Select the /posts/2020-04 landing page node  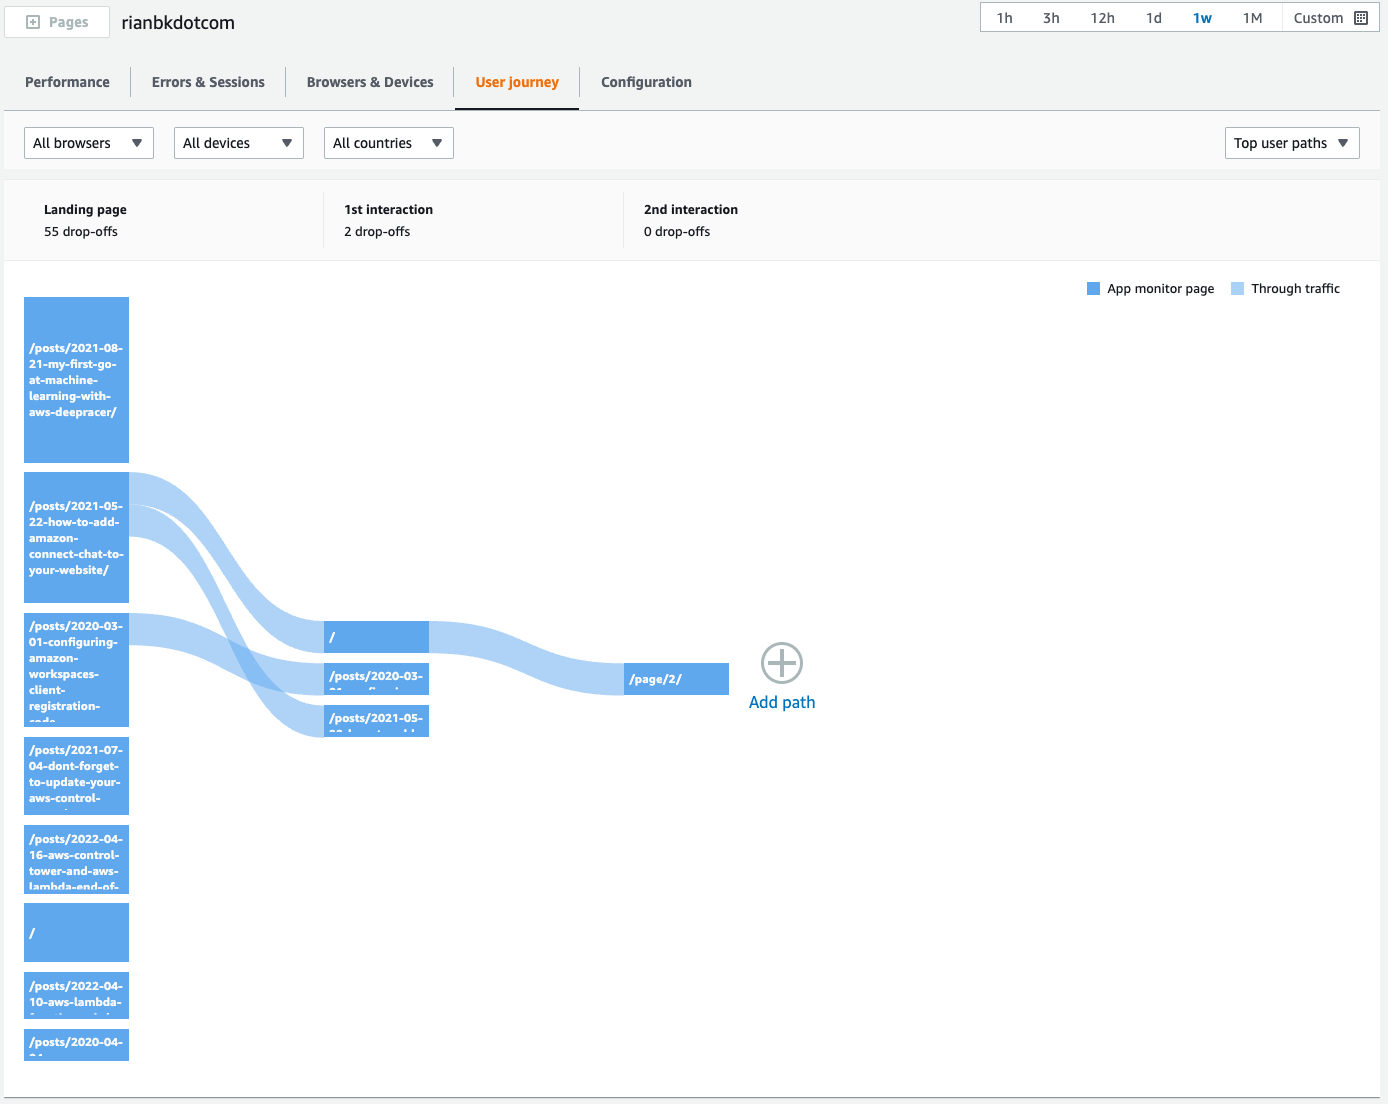click(x=76, y=1045)
